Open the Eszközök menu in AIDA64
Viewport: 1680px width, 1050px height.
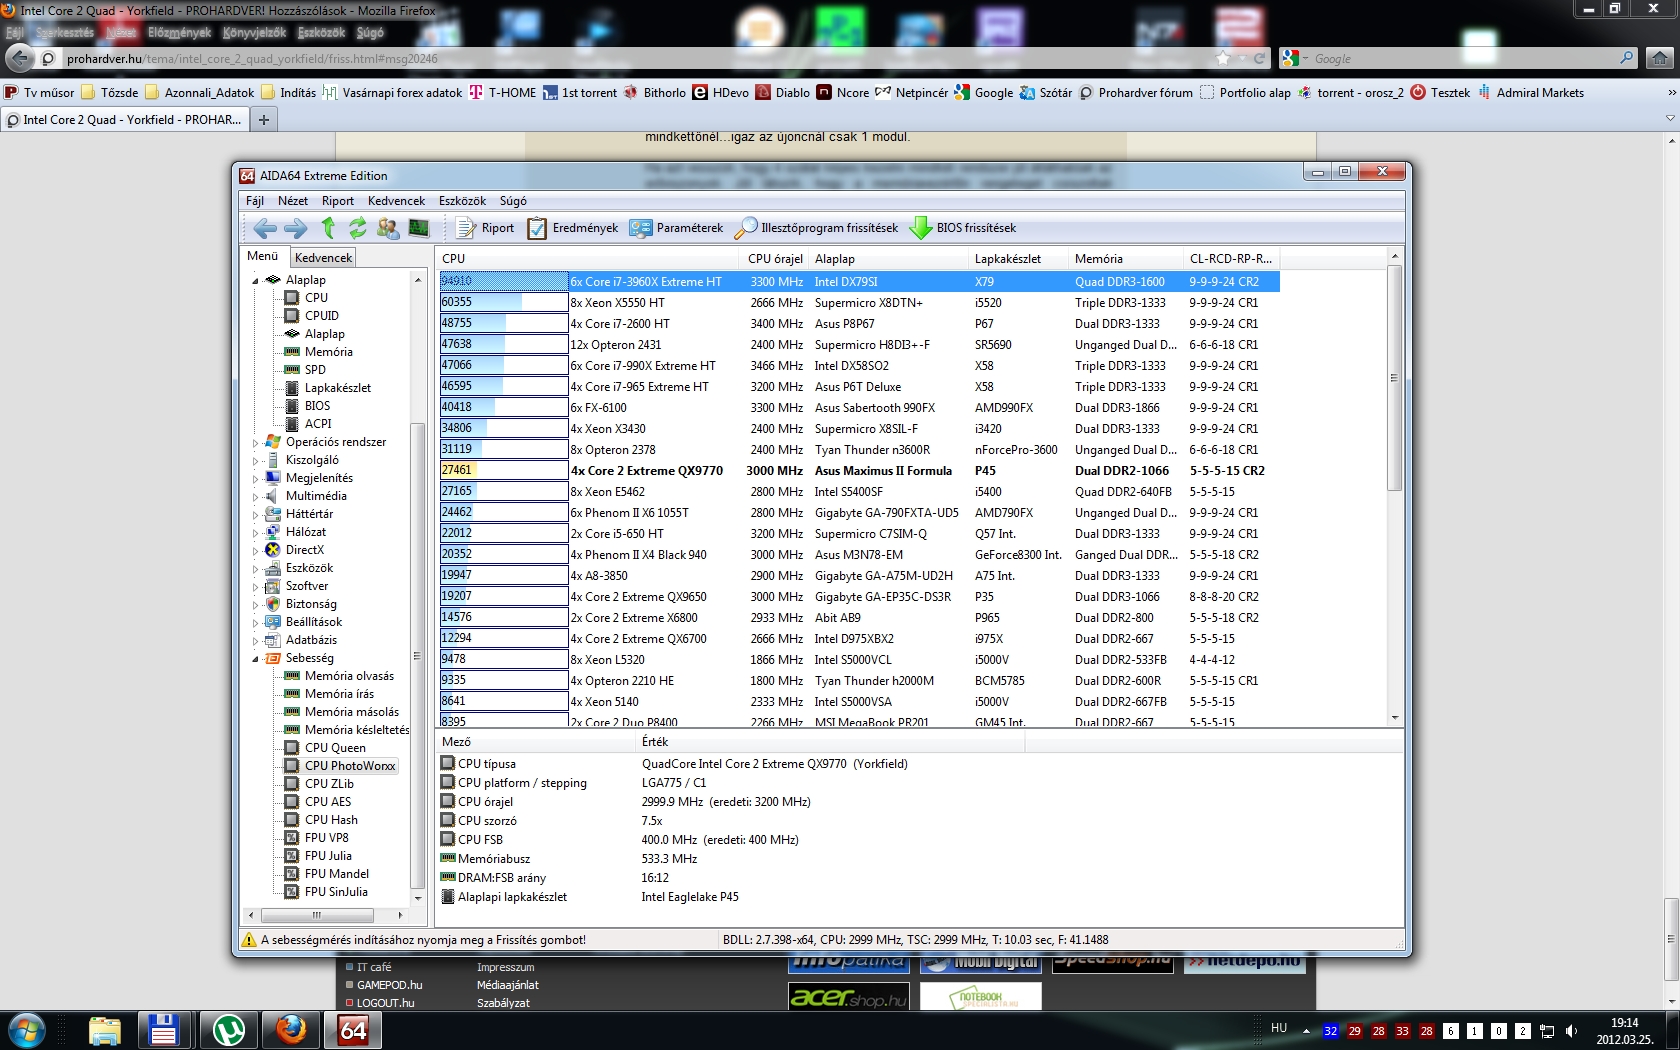click(x=462, y=201)
